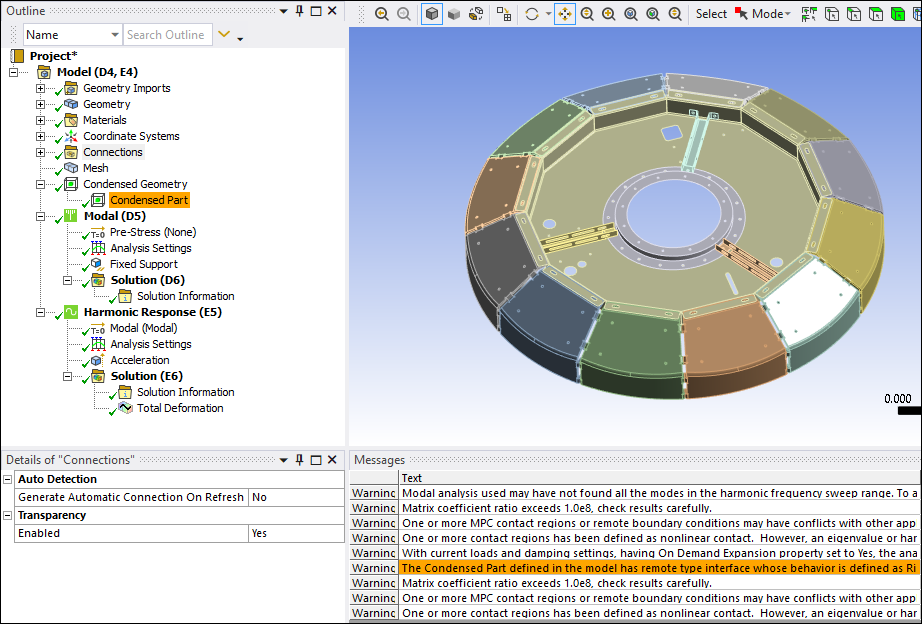The width and height of the screenshot is (922, 624).
Task: Click the Rotate tool icon
Action: [532, 14]
